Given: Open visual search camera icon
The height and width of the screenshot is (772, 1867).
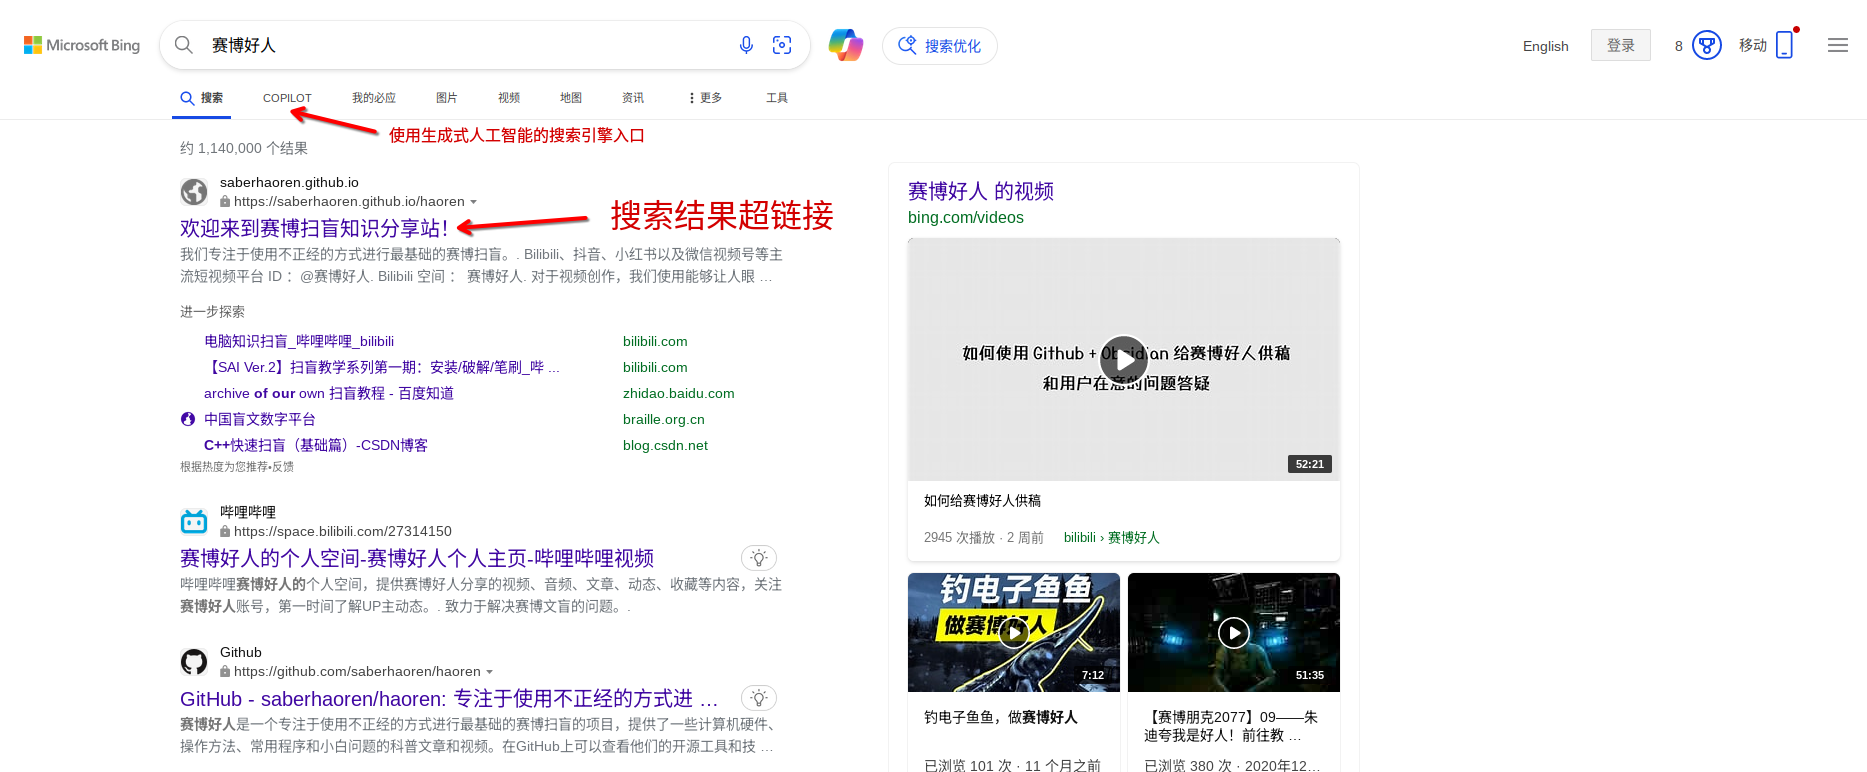Looking at the screenshot, I should [x=782, y=45].
